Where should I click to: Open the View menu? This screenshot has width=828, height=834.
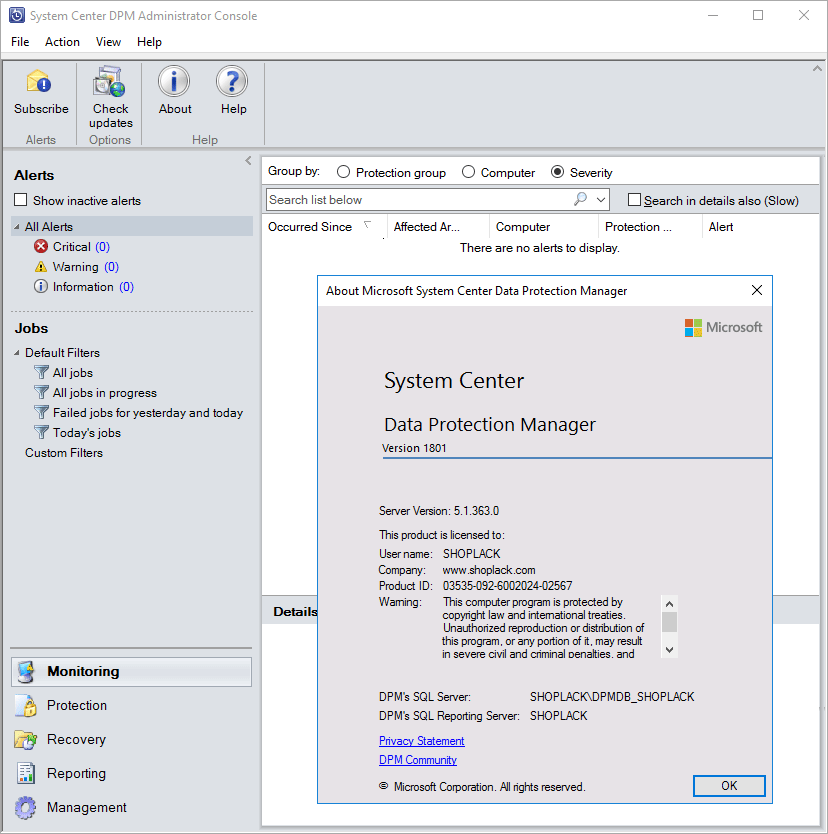point(108,41)
